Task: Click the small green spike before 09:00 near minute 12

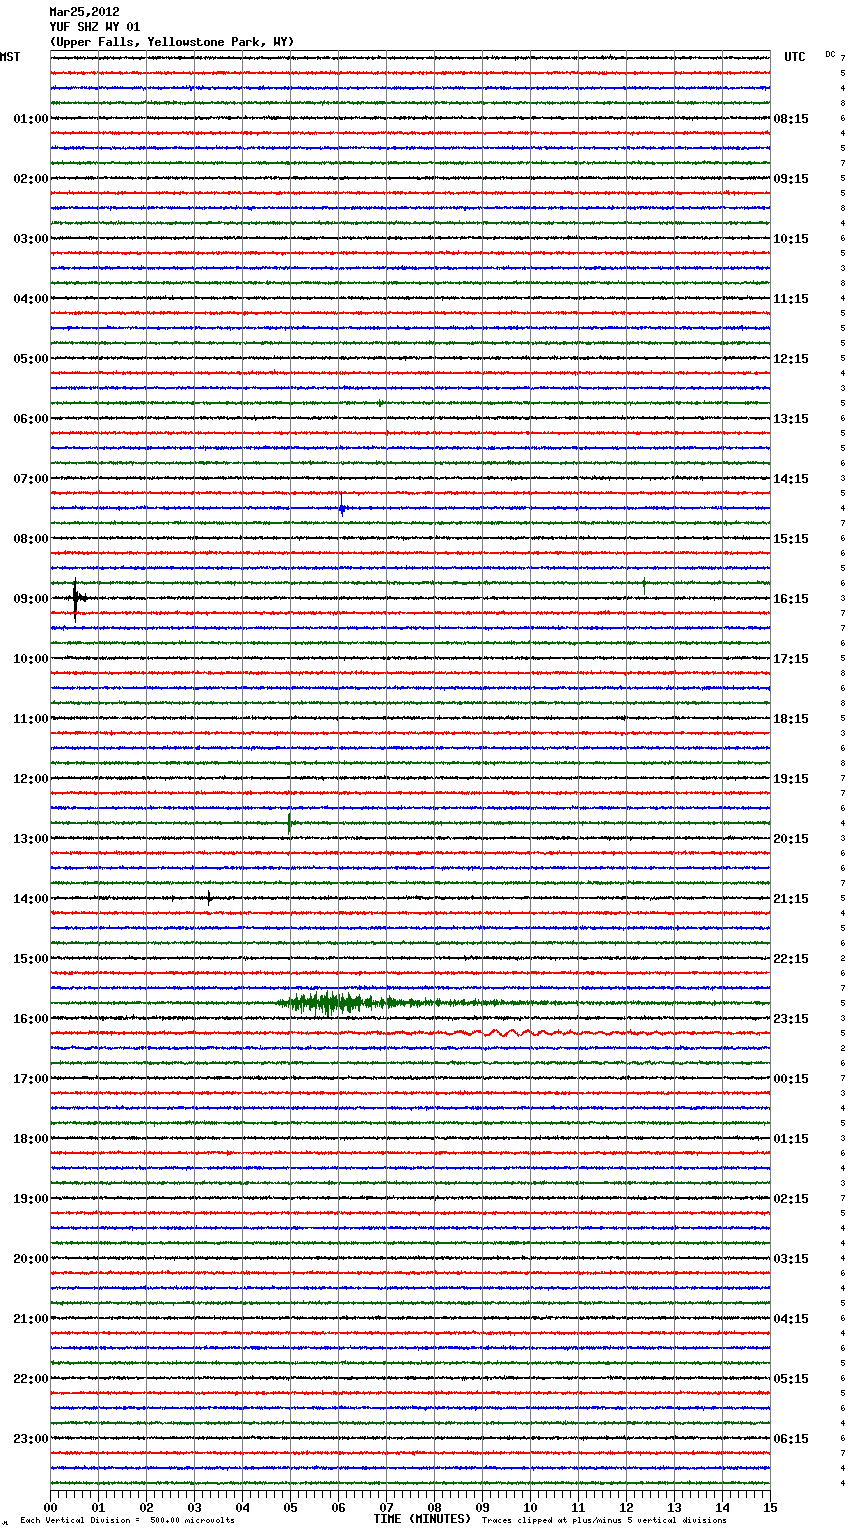Action: click(x=644, y=584)
